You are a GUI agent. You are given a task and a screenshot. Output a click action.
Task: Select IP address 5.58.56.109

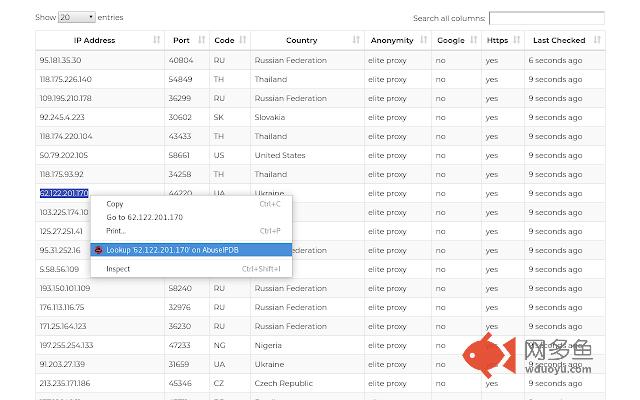pyautogui.click(x=59, y=269)
